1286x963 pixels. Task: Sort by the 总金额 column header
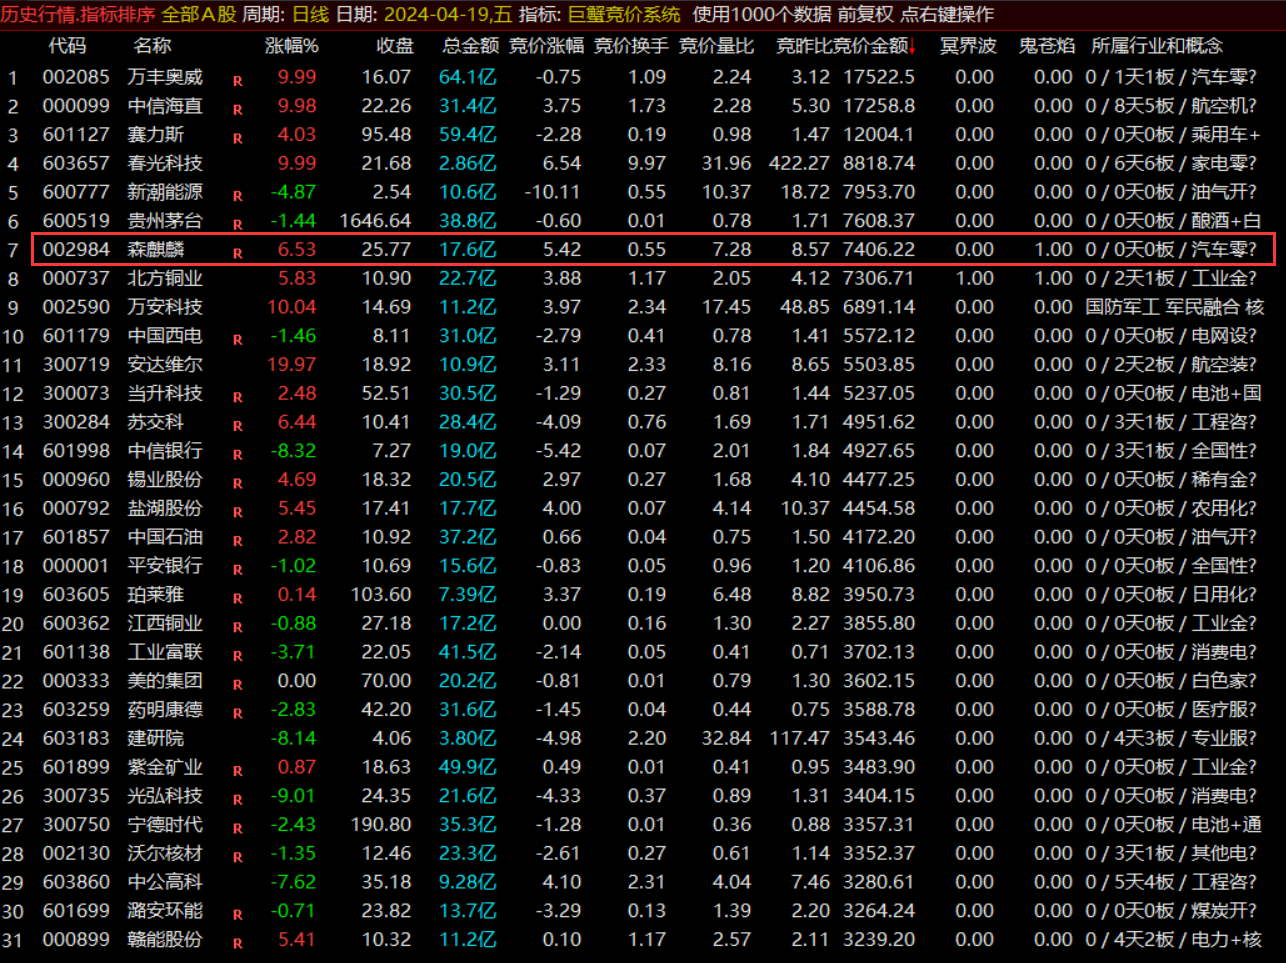coord(471,46)
